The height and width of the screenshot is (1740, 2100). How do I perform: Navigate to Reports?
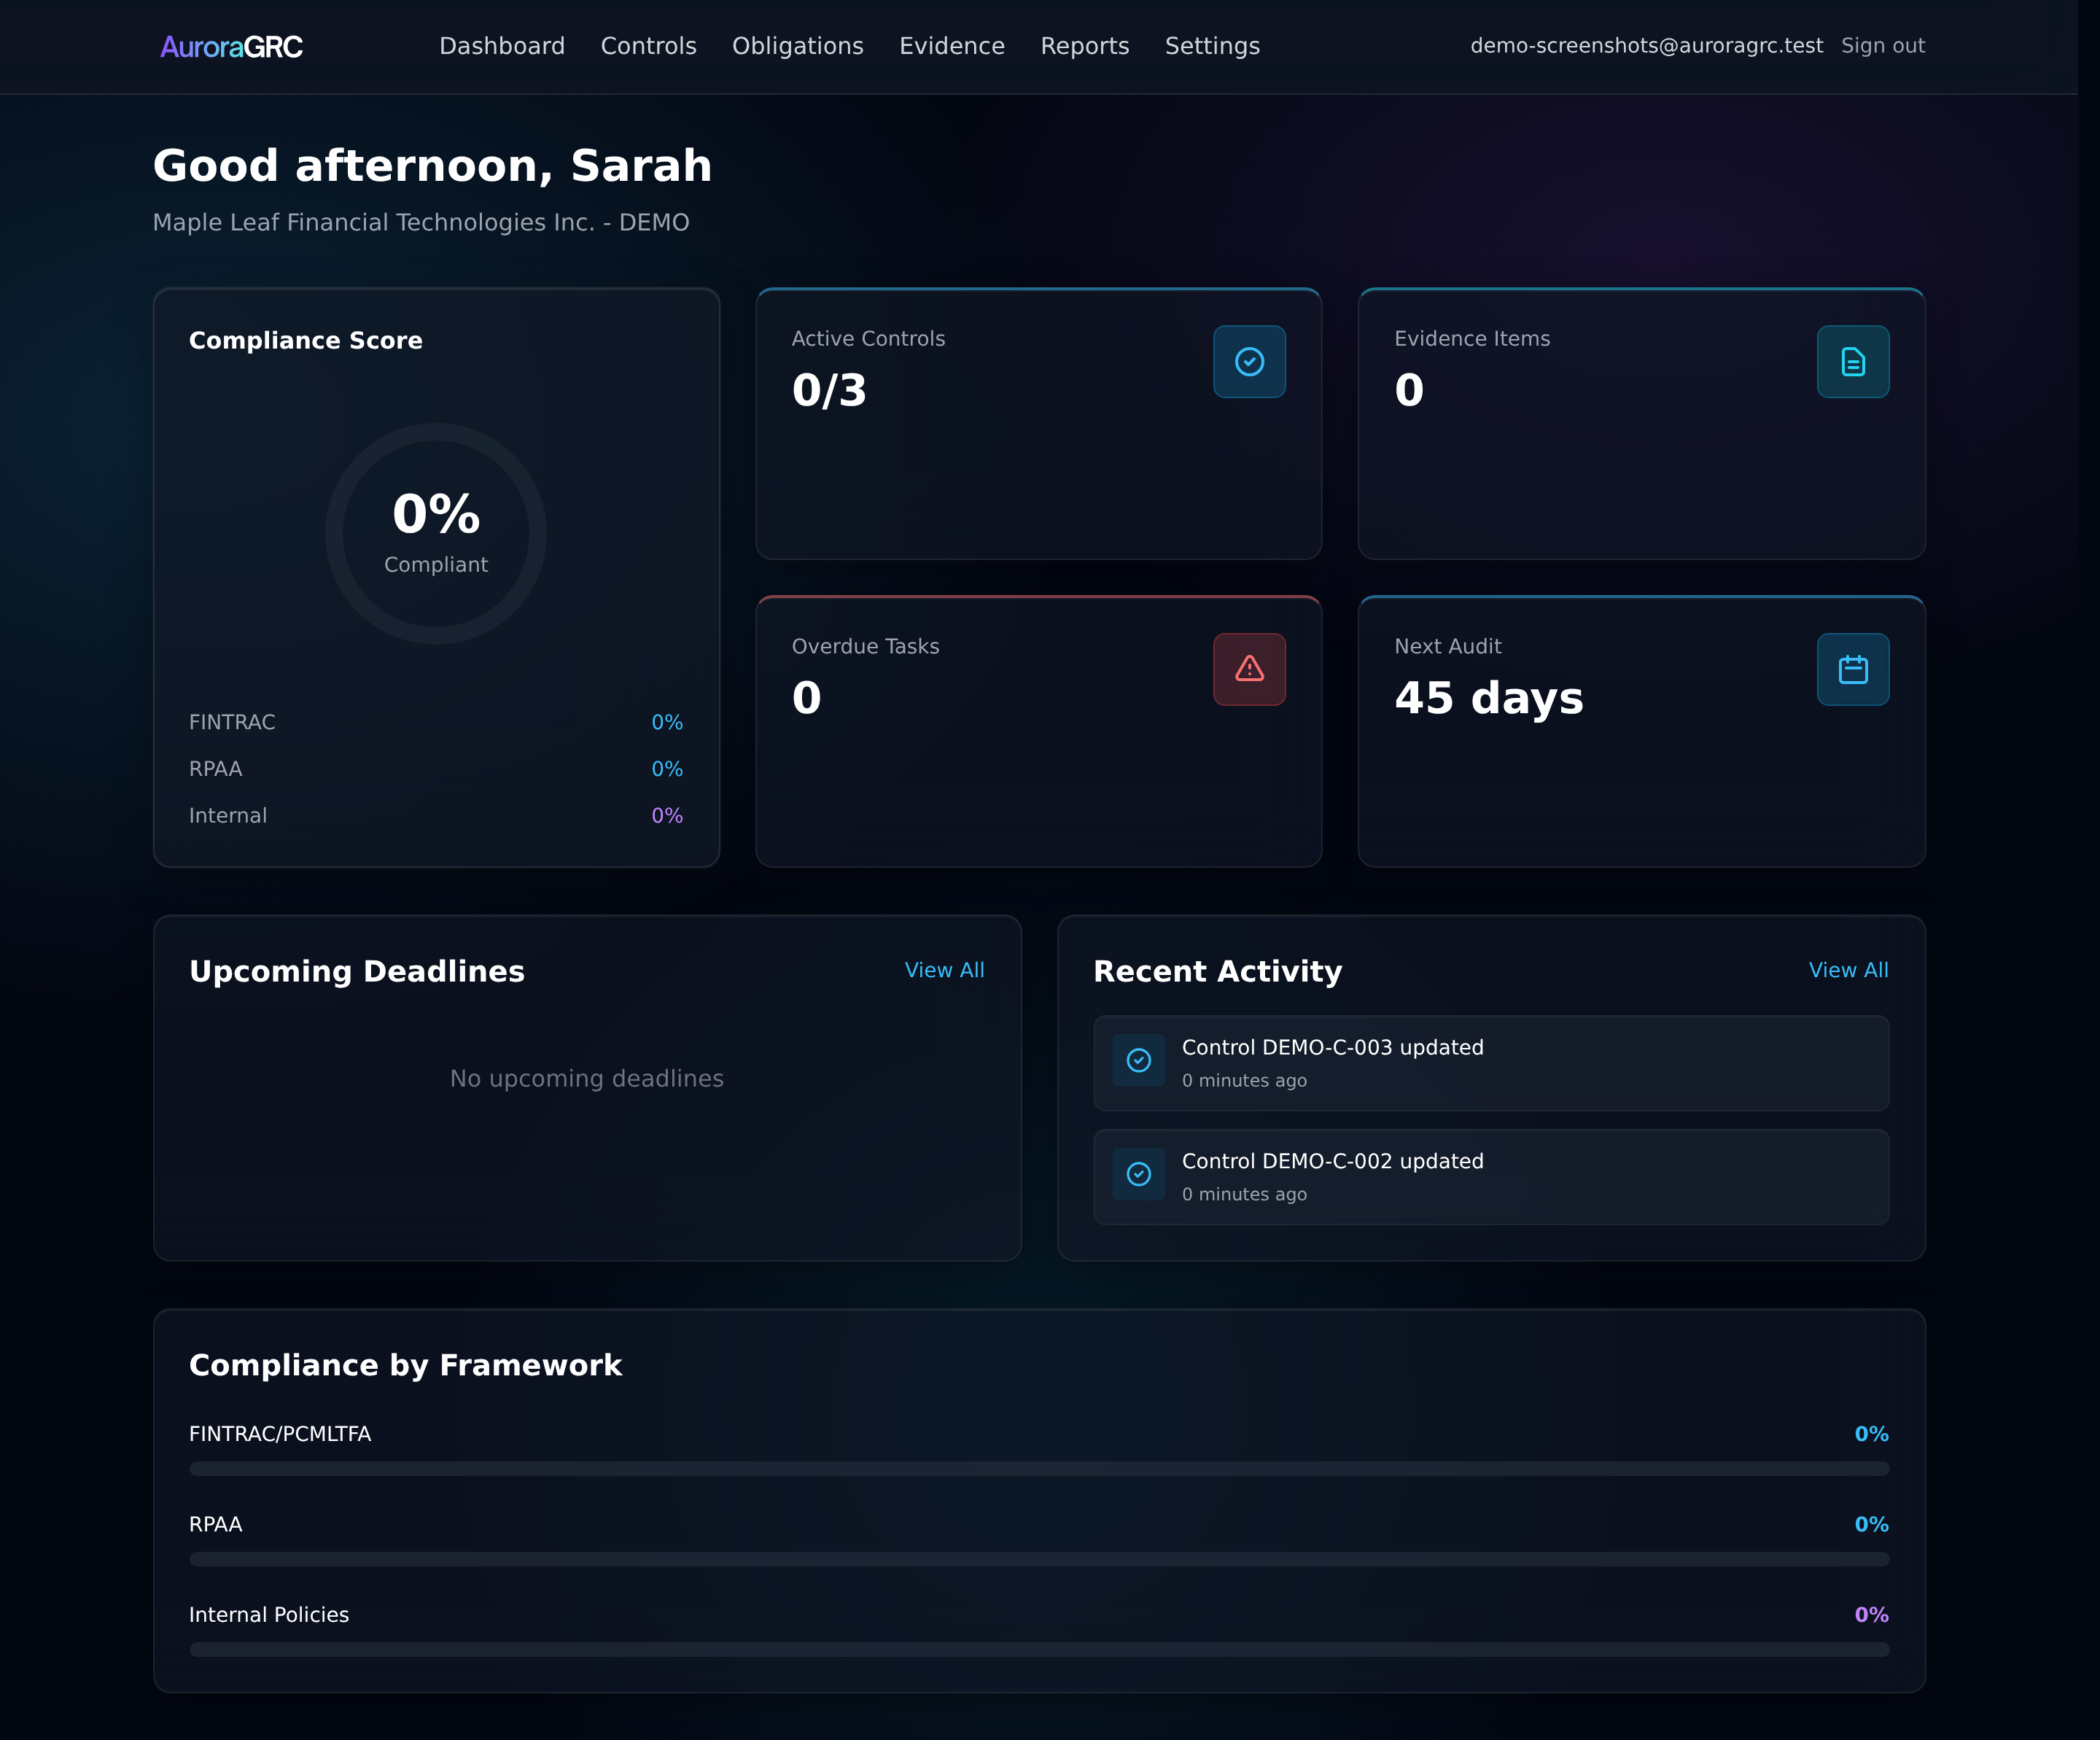(x=1084, y=46)
